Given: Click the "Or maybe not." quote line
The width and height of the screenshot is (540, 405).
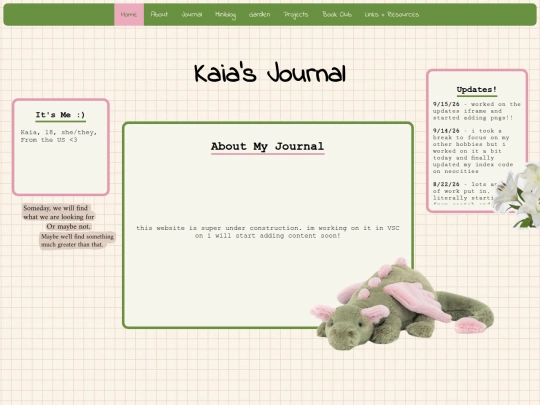Looking at the screenshot, I should tap(69, 227).
